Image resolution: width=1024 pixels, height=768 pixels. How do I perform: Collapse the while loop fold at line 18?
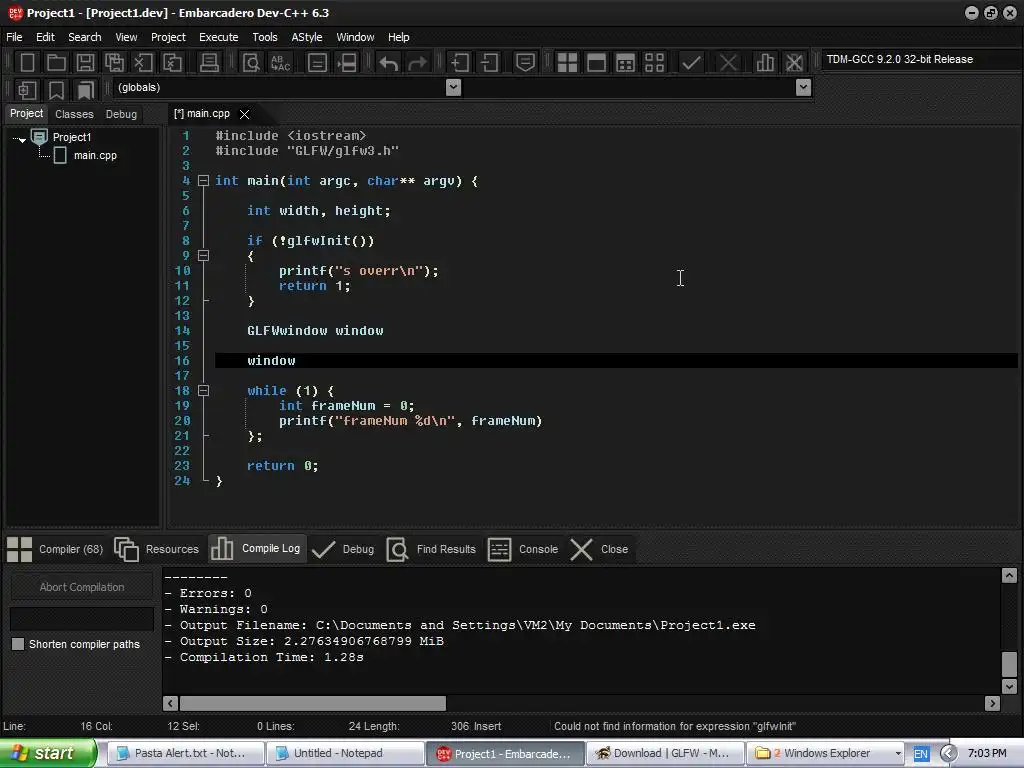pos(203,391)
